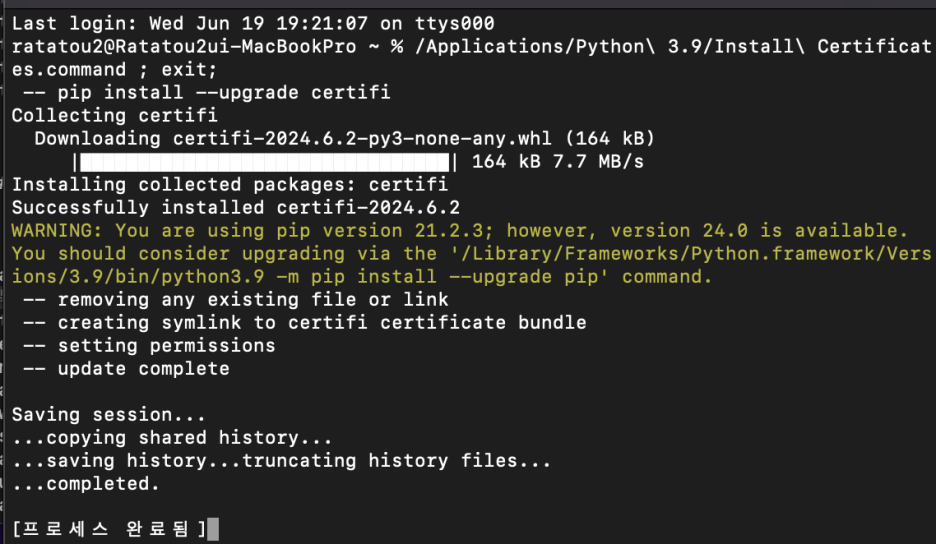Click the '-- setting permissions' line
Viewport: 936px width, 544px height.
click(149, 346)
